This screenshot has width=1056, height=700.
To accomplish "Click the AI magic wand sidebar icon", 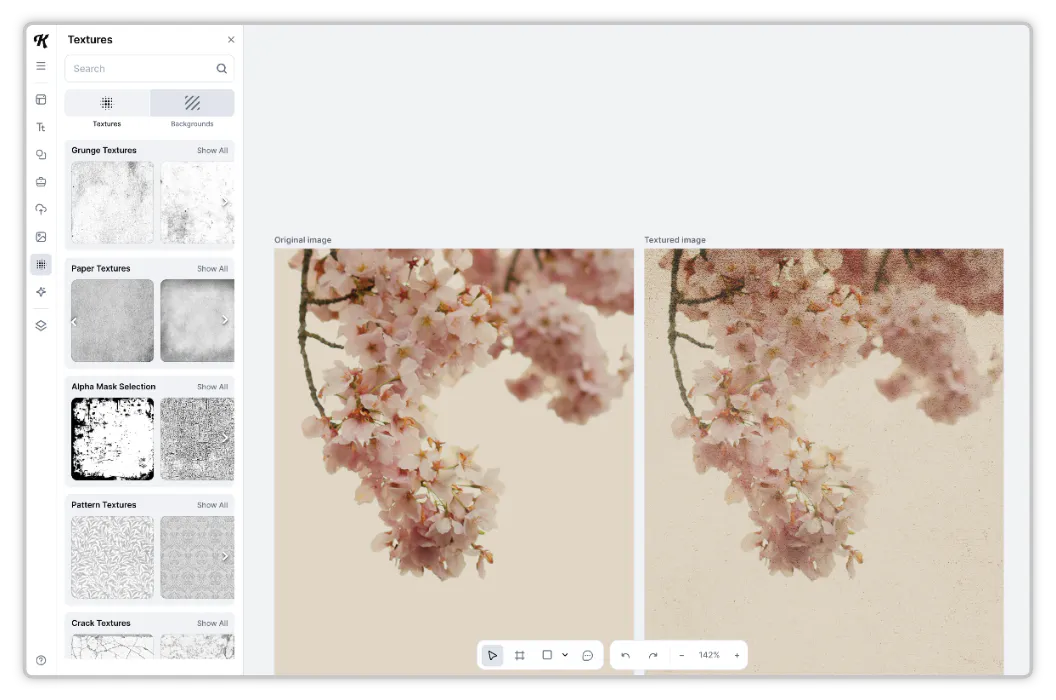I will click(x=41, y=292).
